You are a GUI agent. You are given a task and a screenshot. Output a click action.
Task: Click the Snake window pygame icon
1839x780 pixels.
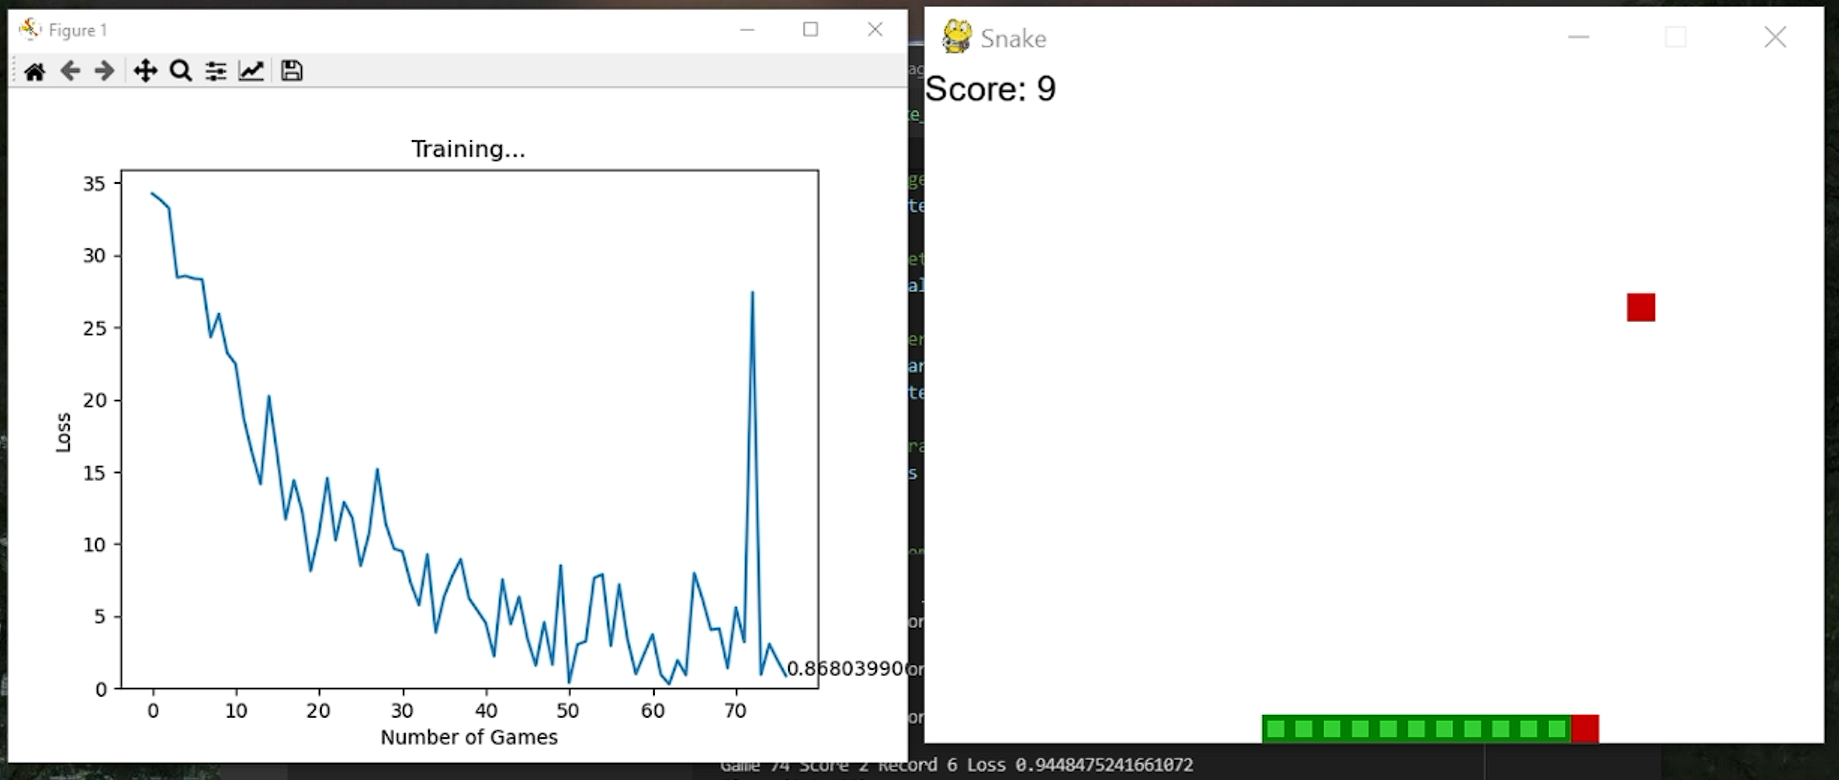point(957,37)
